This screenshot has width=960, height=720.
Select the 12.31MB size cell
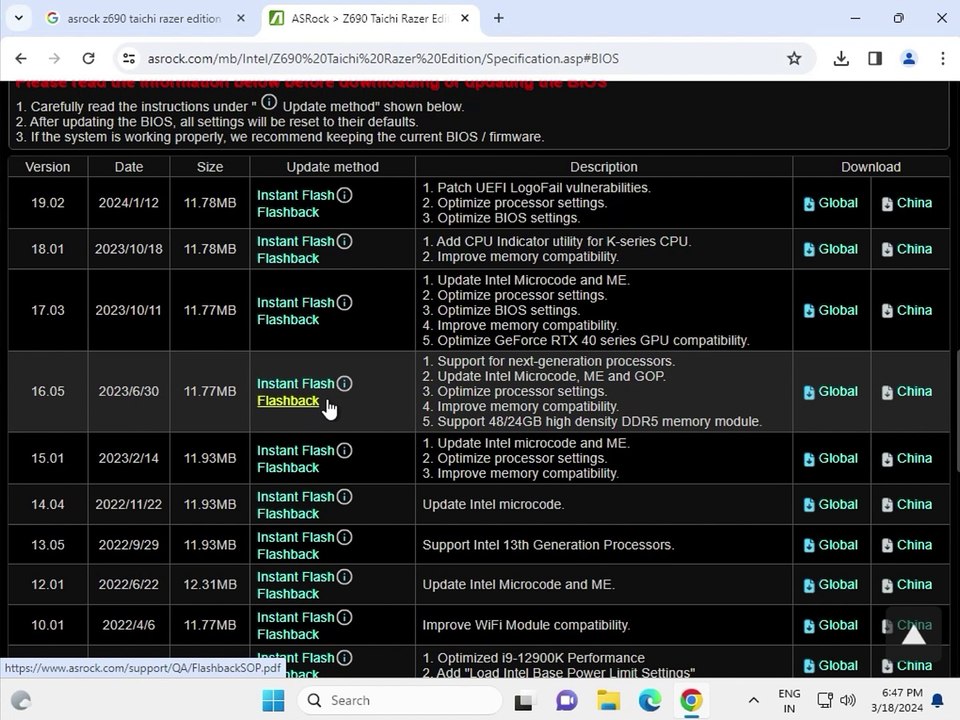[x=210, y=585]
